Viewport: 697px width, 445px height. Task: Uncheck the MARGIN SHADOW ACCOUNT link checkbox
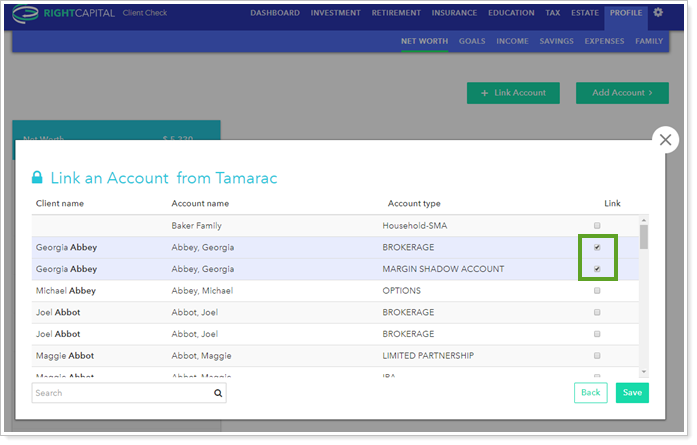(x=597, y=269)
